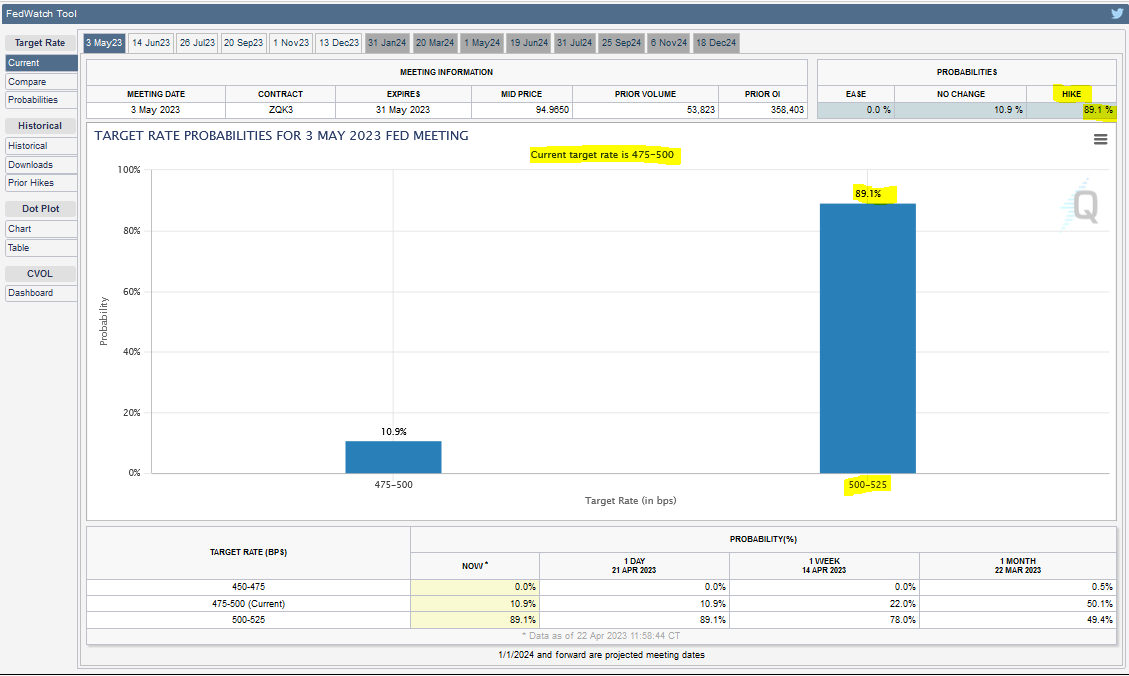The width and height of the screenshot is (1129, 676).
Task: Click the 500-525 x-axis label
Action: pyautogui.click(x=868, y=485)
